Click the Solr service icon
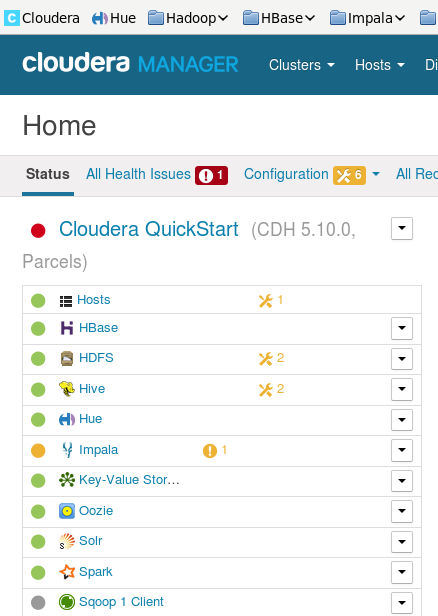The image size is (438, 616). coord(67,541)
